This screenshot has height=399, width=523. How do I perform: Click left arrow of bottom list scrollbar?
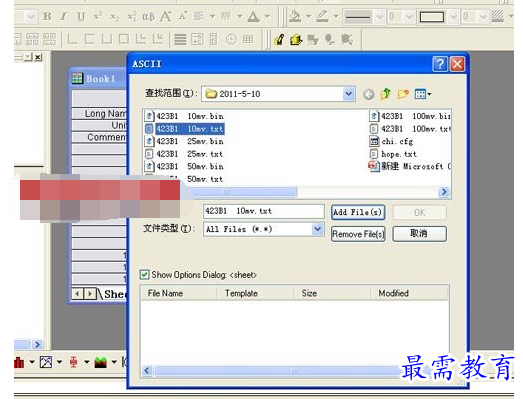click(147, 371)
